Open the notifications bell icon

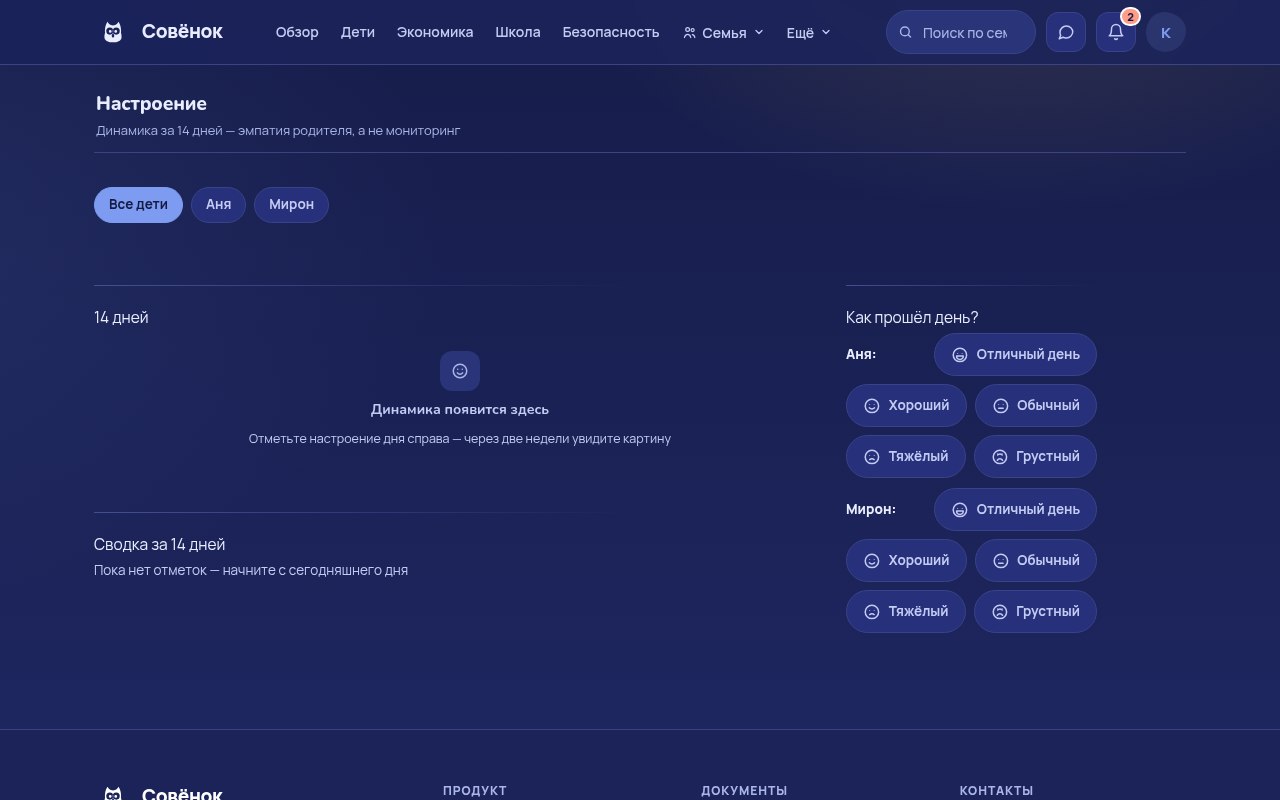coord(1116,32)
